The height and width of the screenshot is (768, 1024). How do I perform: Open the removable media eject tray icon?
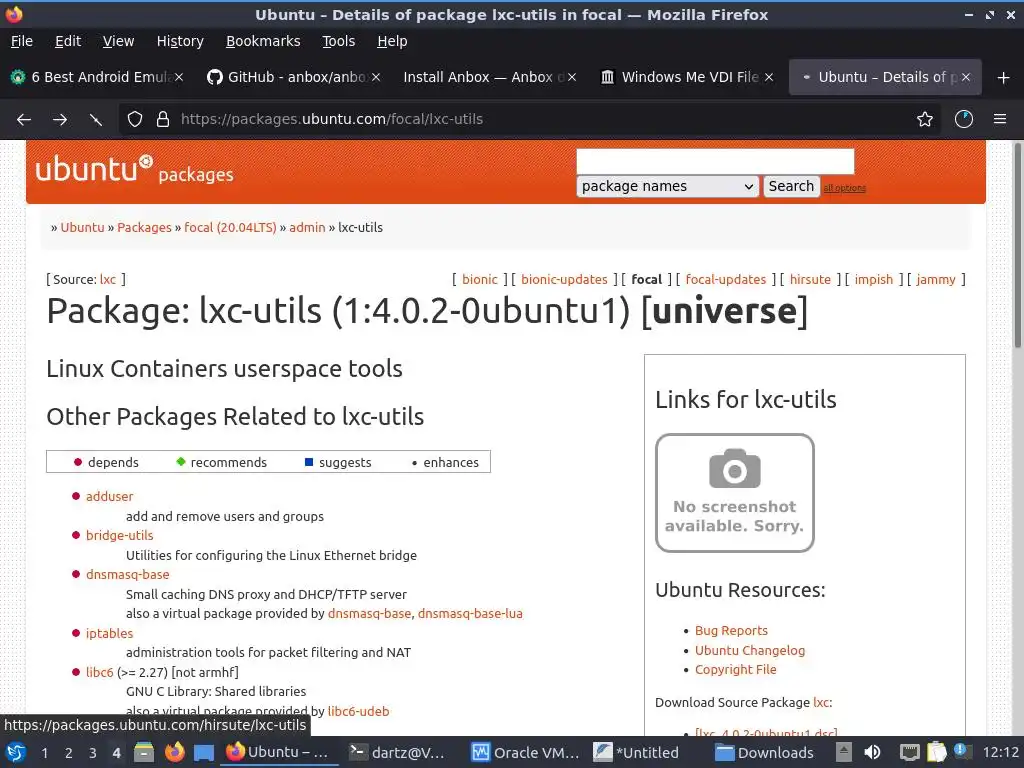[844, 752]
